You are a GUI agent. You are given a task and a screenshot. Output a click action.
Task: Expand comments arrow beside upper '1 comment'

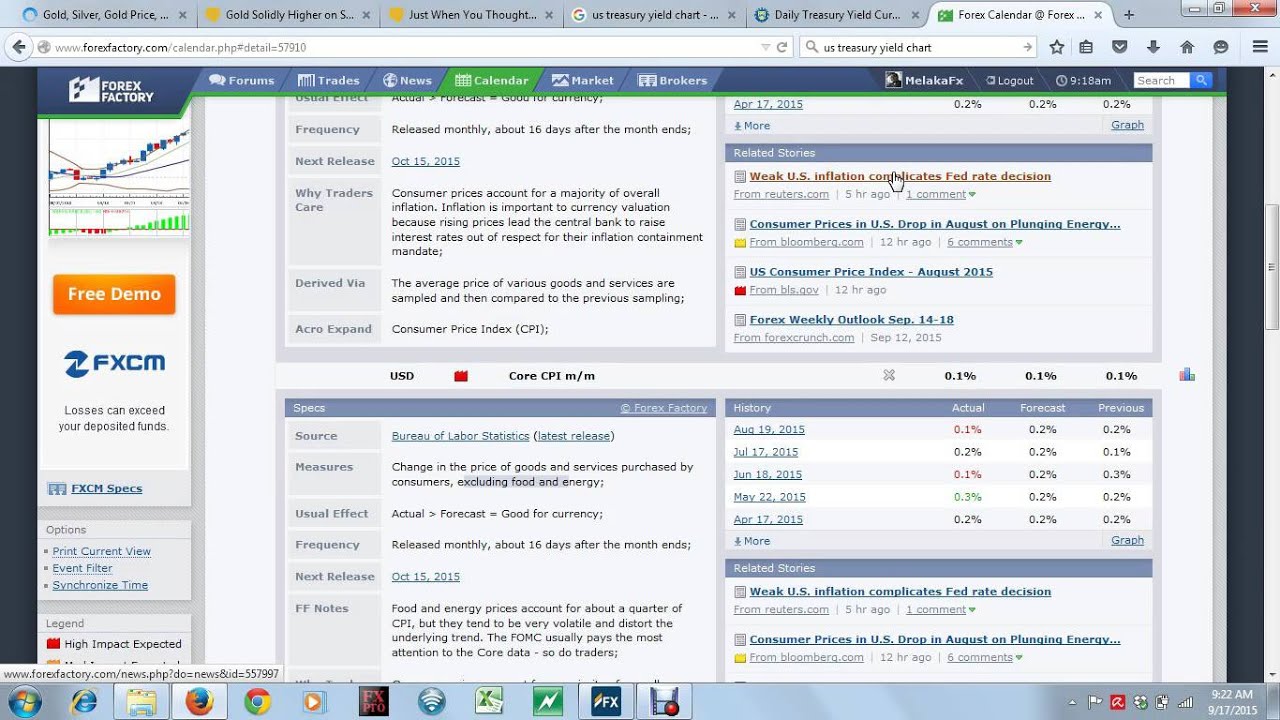tap(972, 194)
